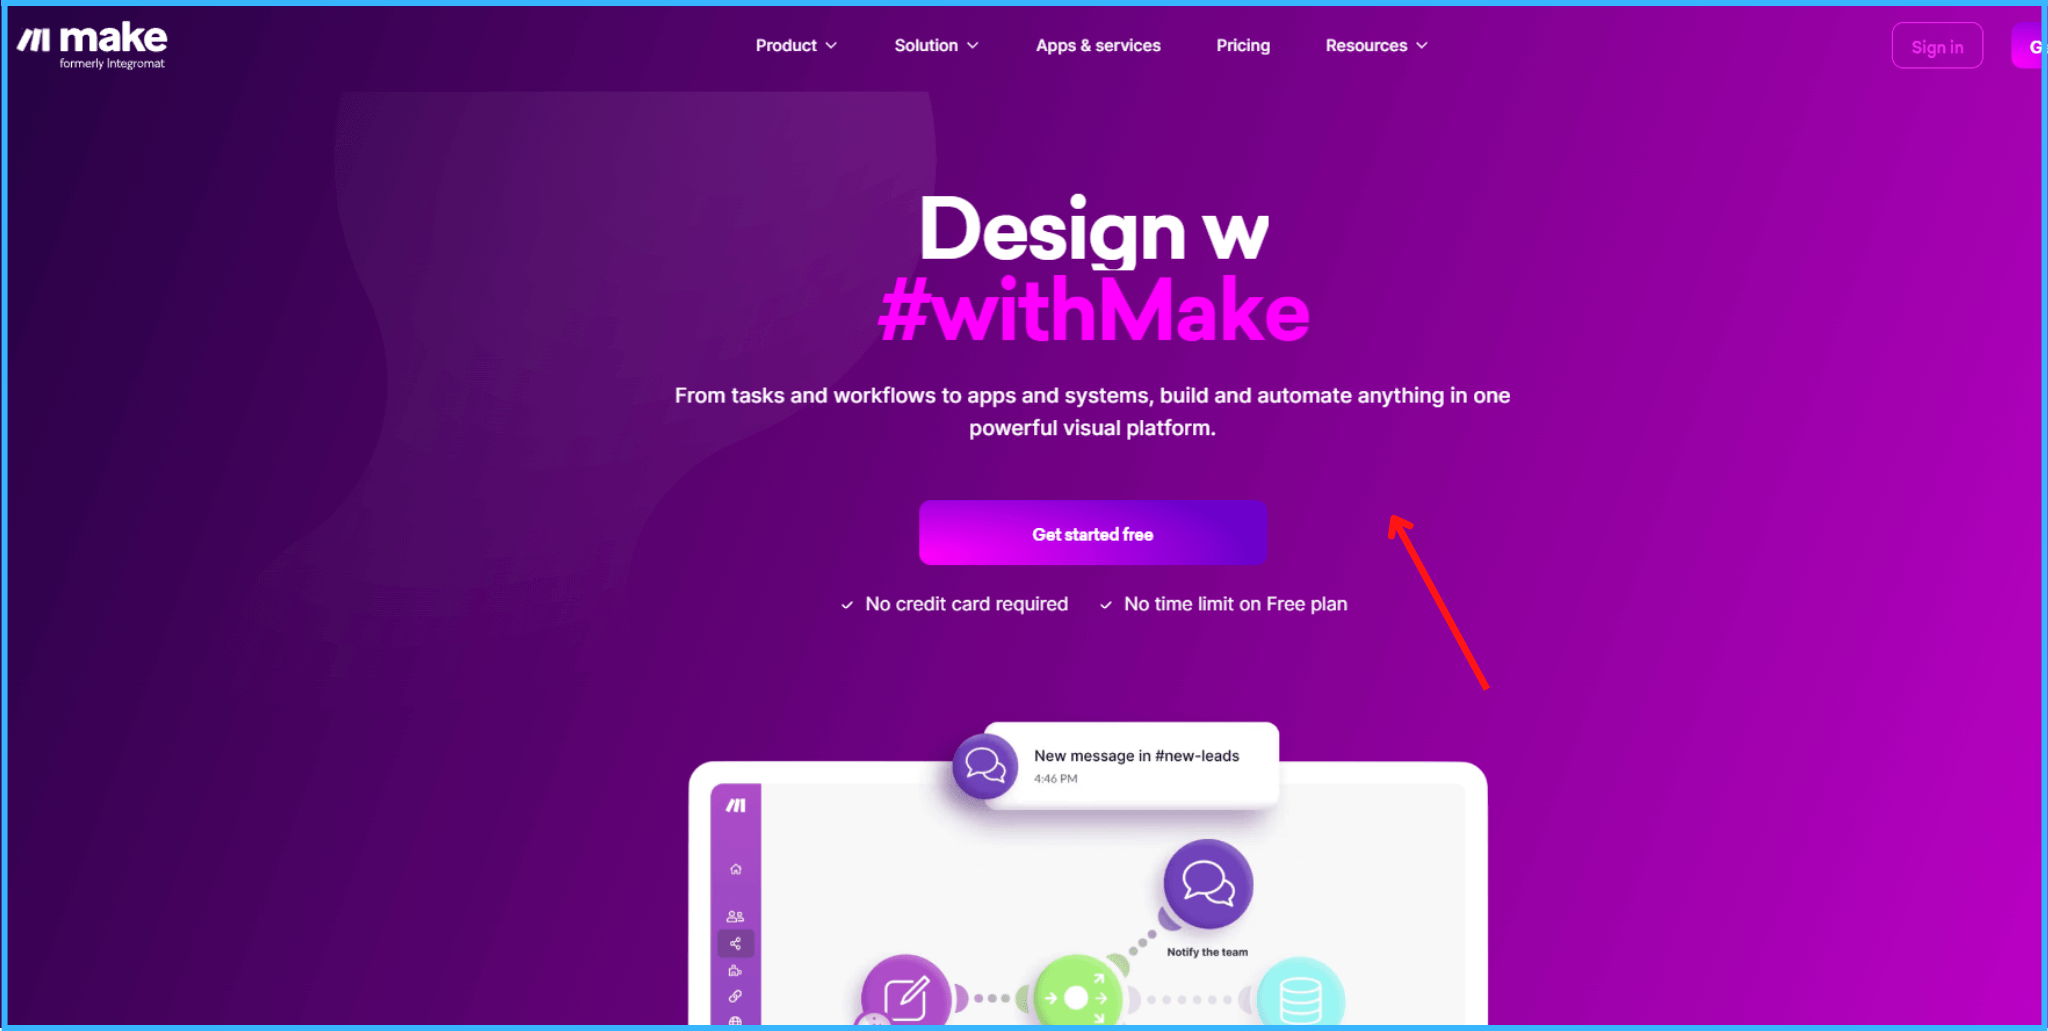Click the puzzle templates icon in the sidebar
Screen dimensions: 2048x1031
[736, 970]
